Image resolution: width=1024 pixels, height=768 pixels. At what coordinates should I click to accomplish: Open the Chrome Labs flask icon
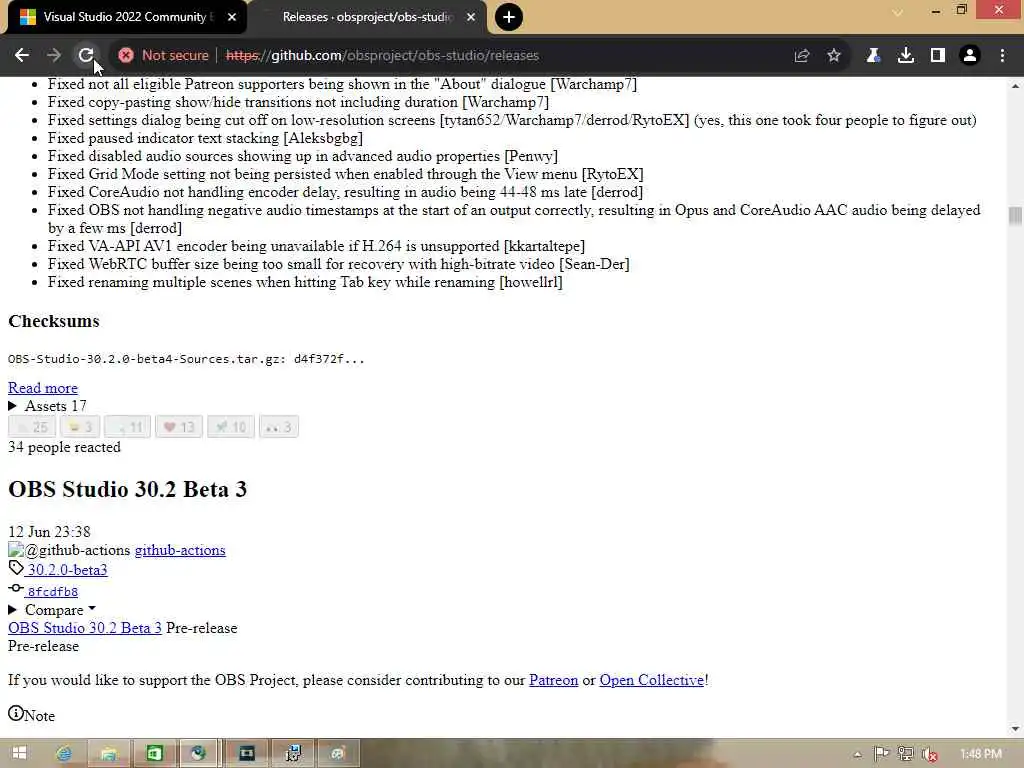point(873,56)
